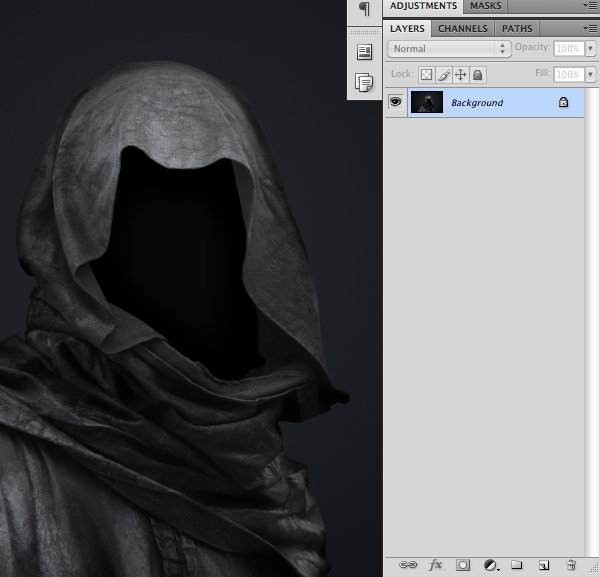Select the Background layer thumbnail
600x577 pixels.
(427, 102)
